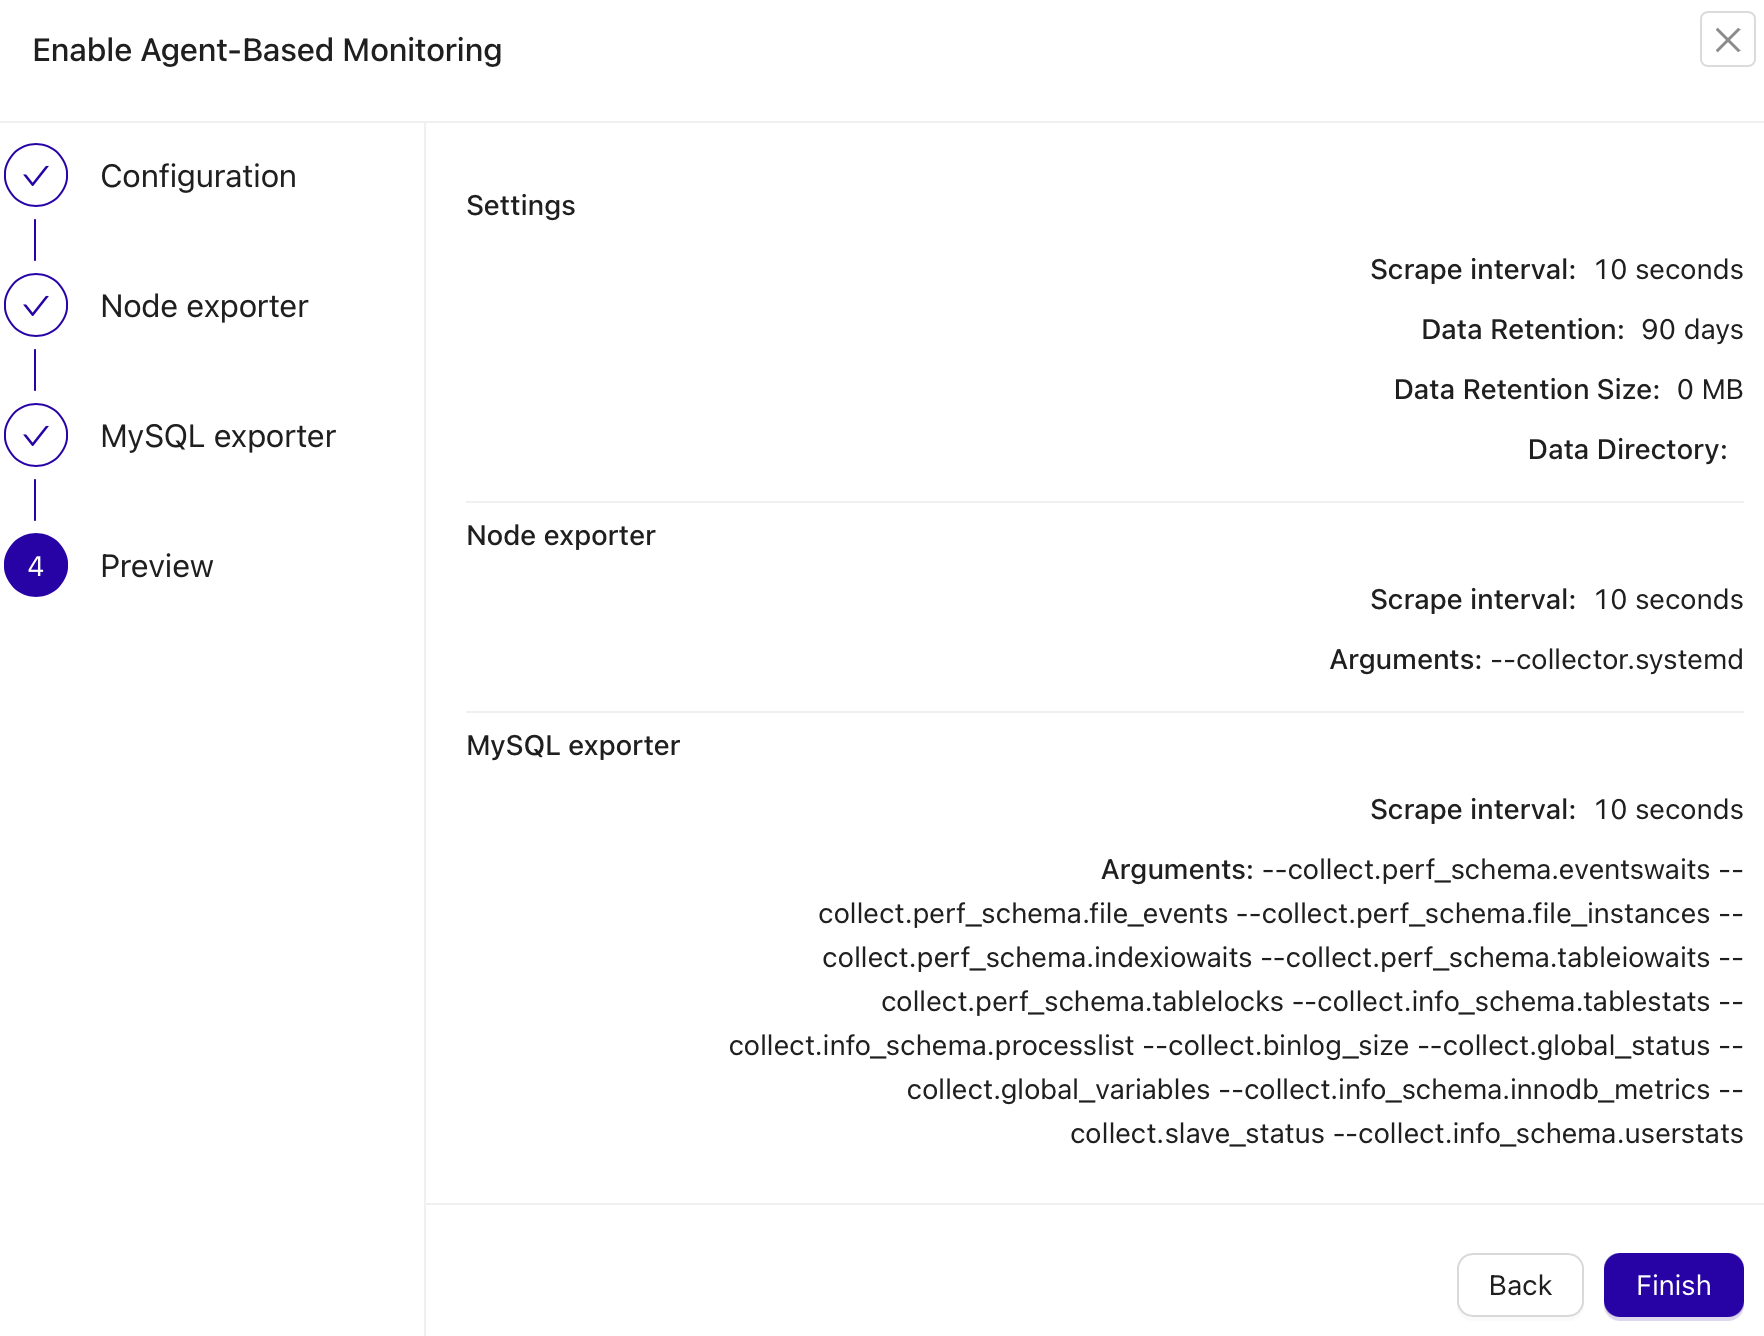Click the Data Directory label
Viewport: 1764px width, 1336px height.
(1627, 450)
